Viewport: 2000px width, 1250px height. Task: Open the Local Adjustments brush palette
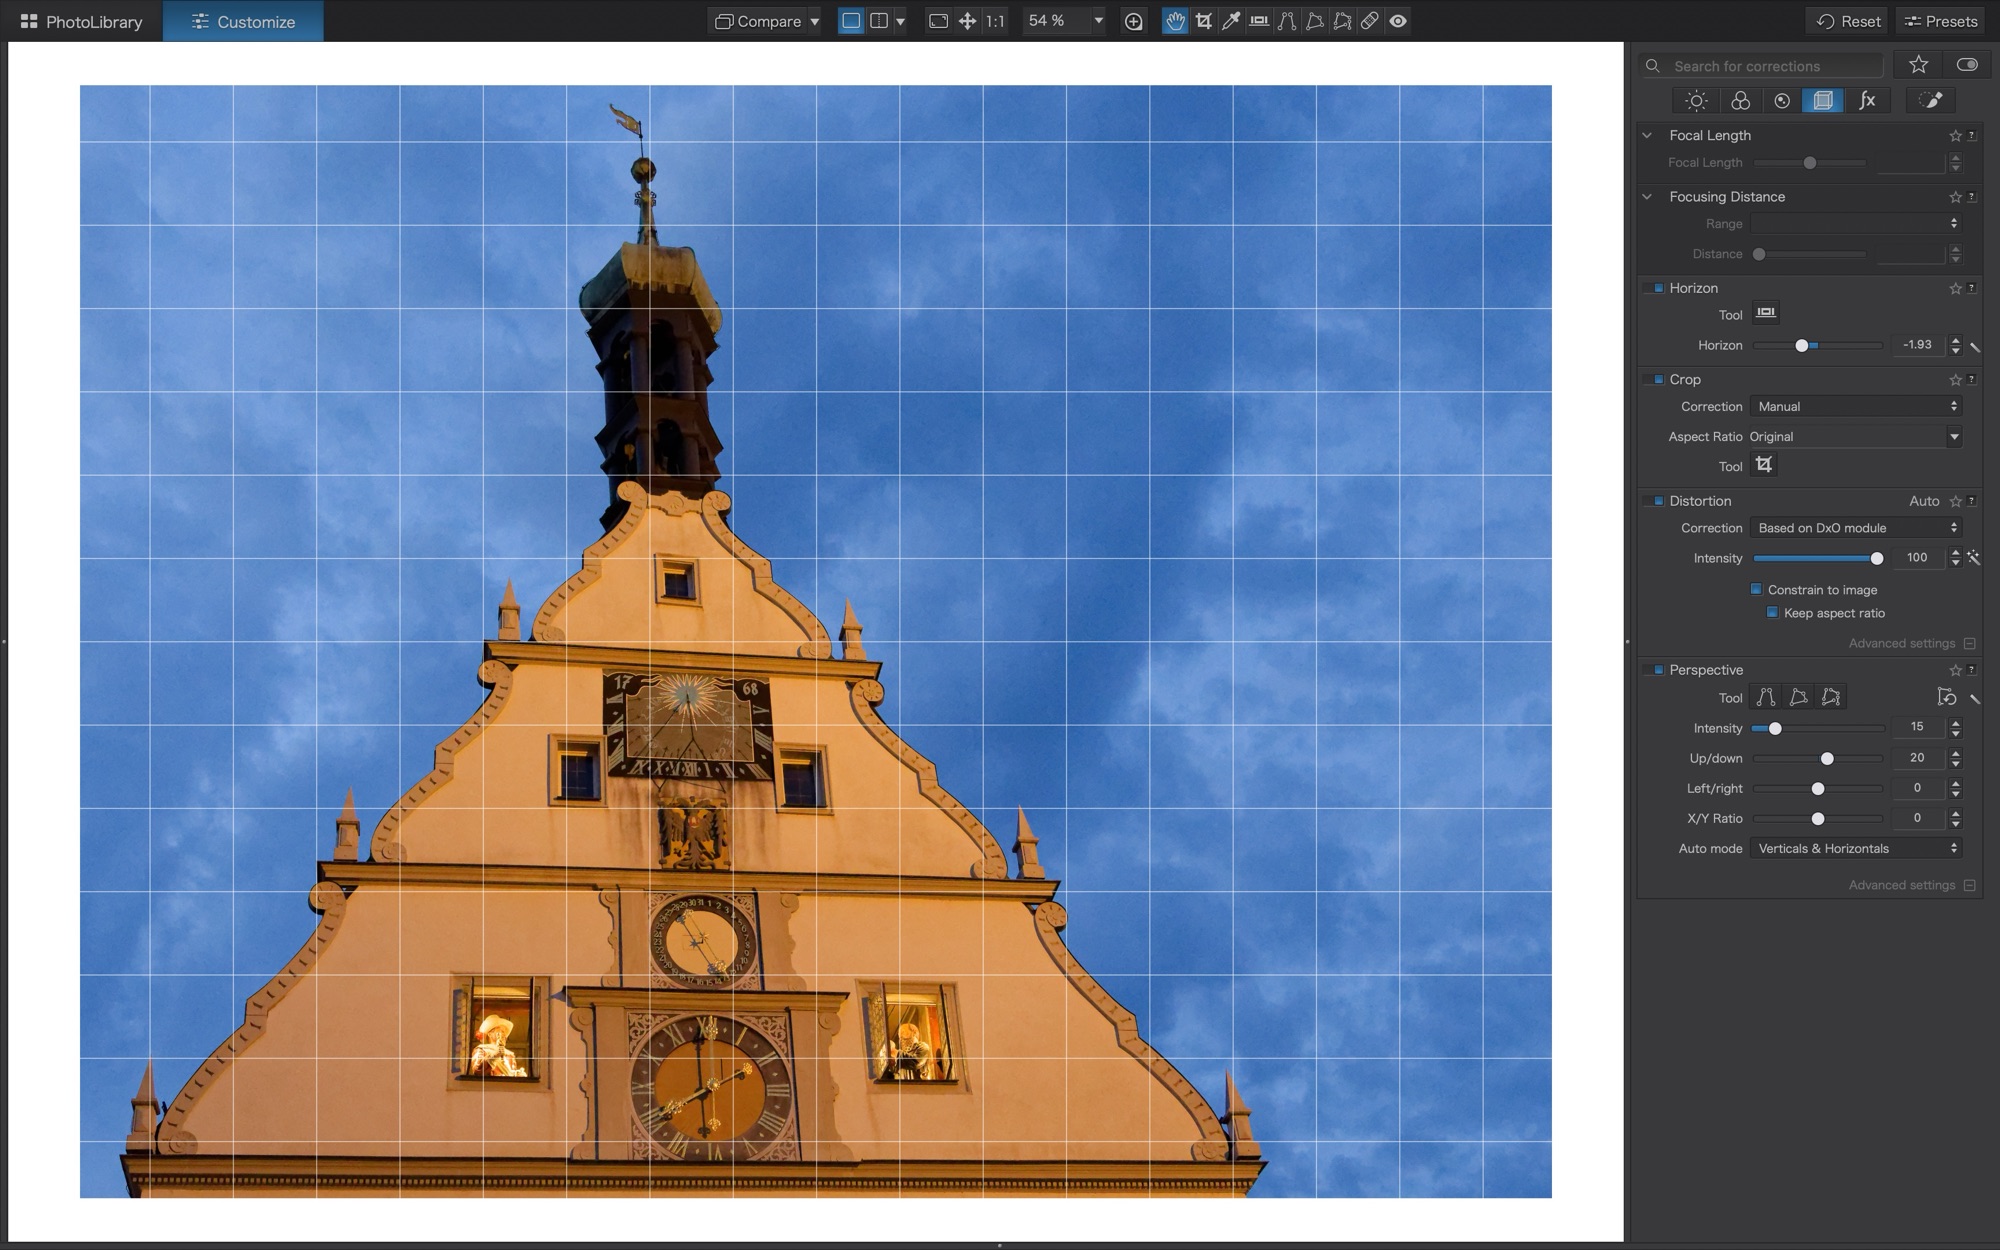point(1931,100)
